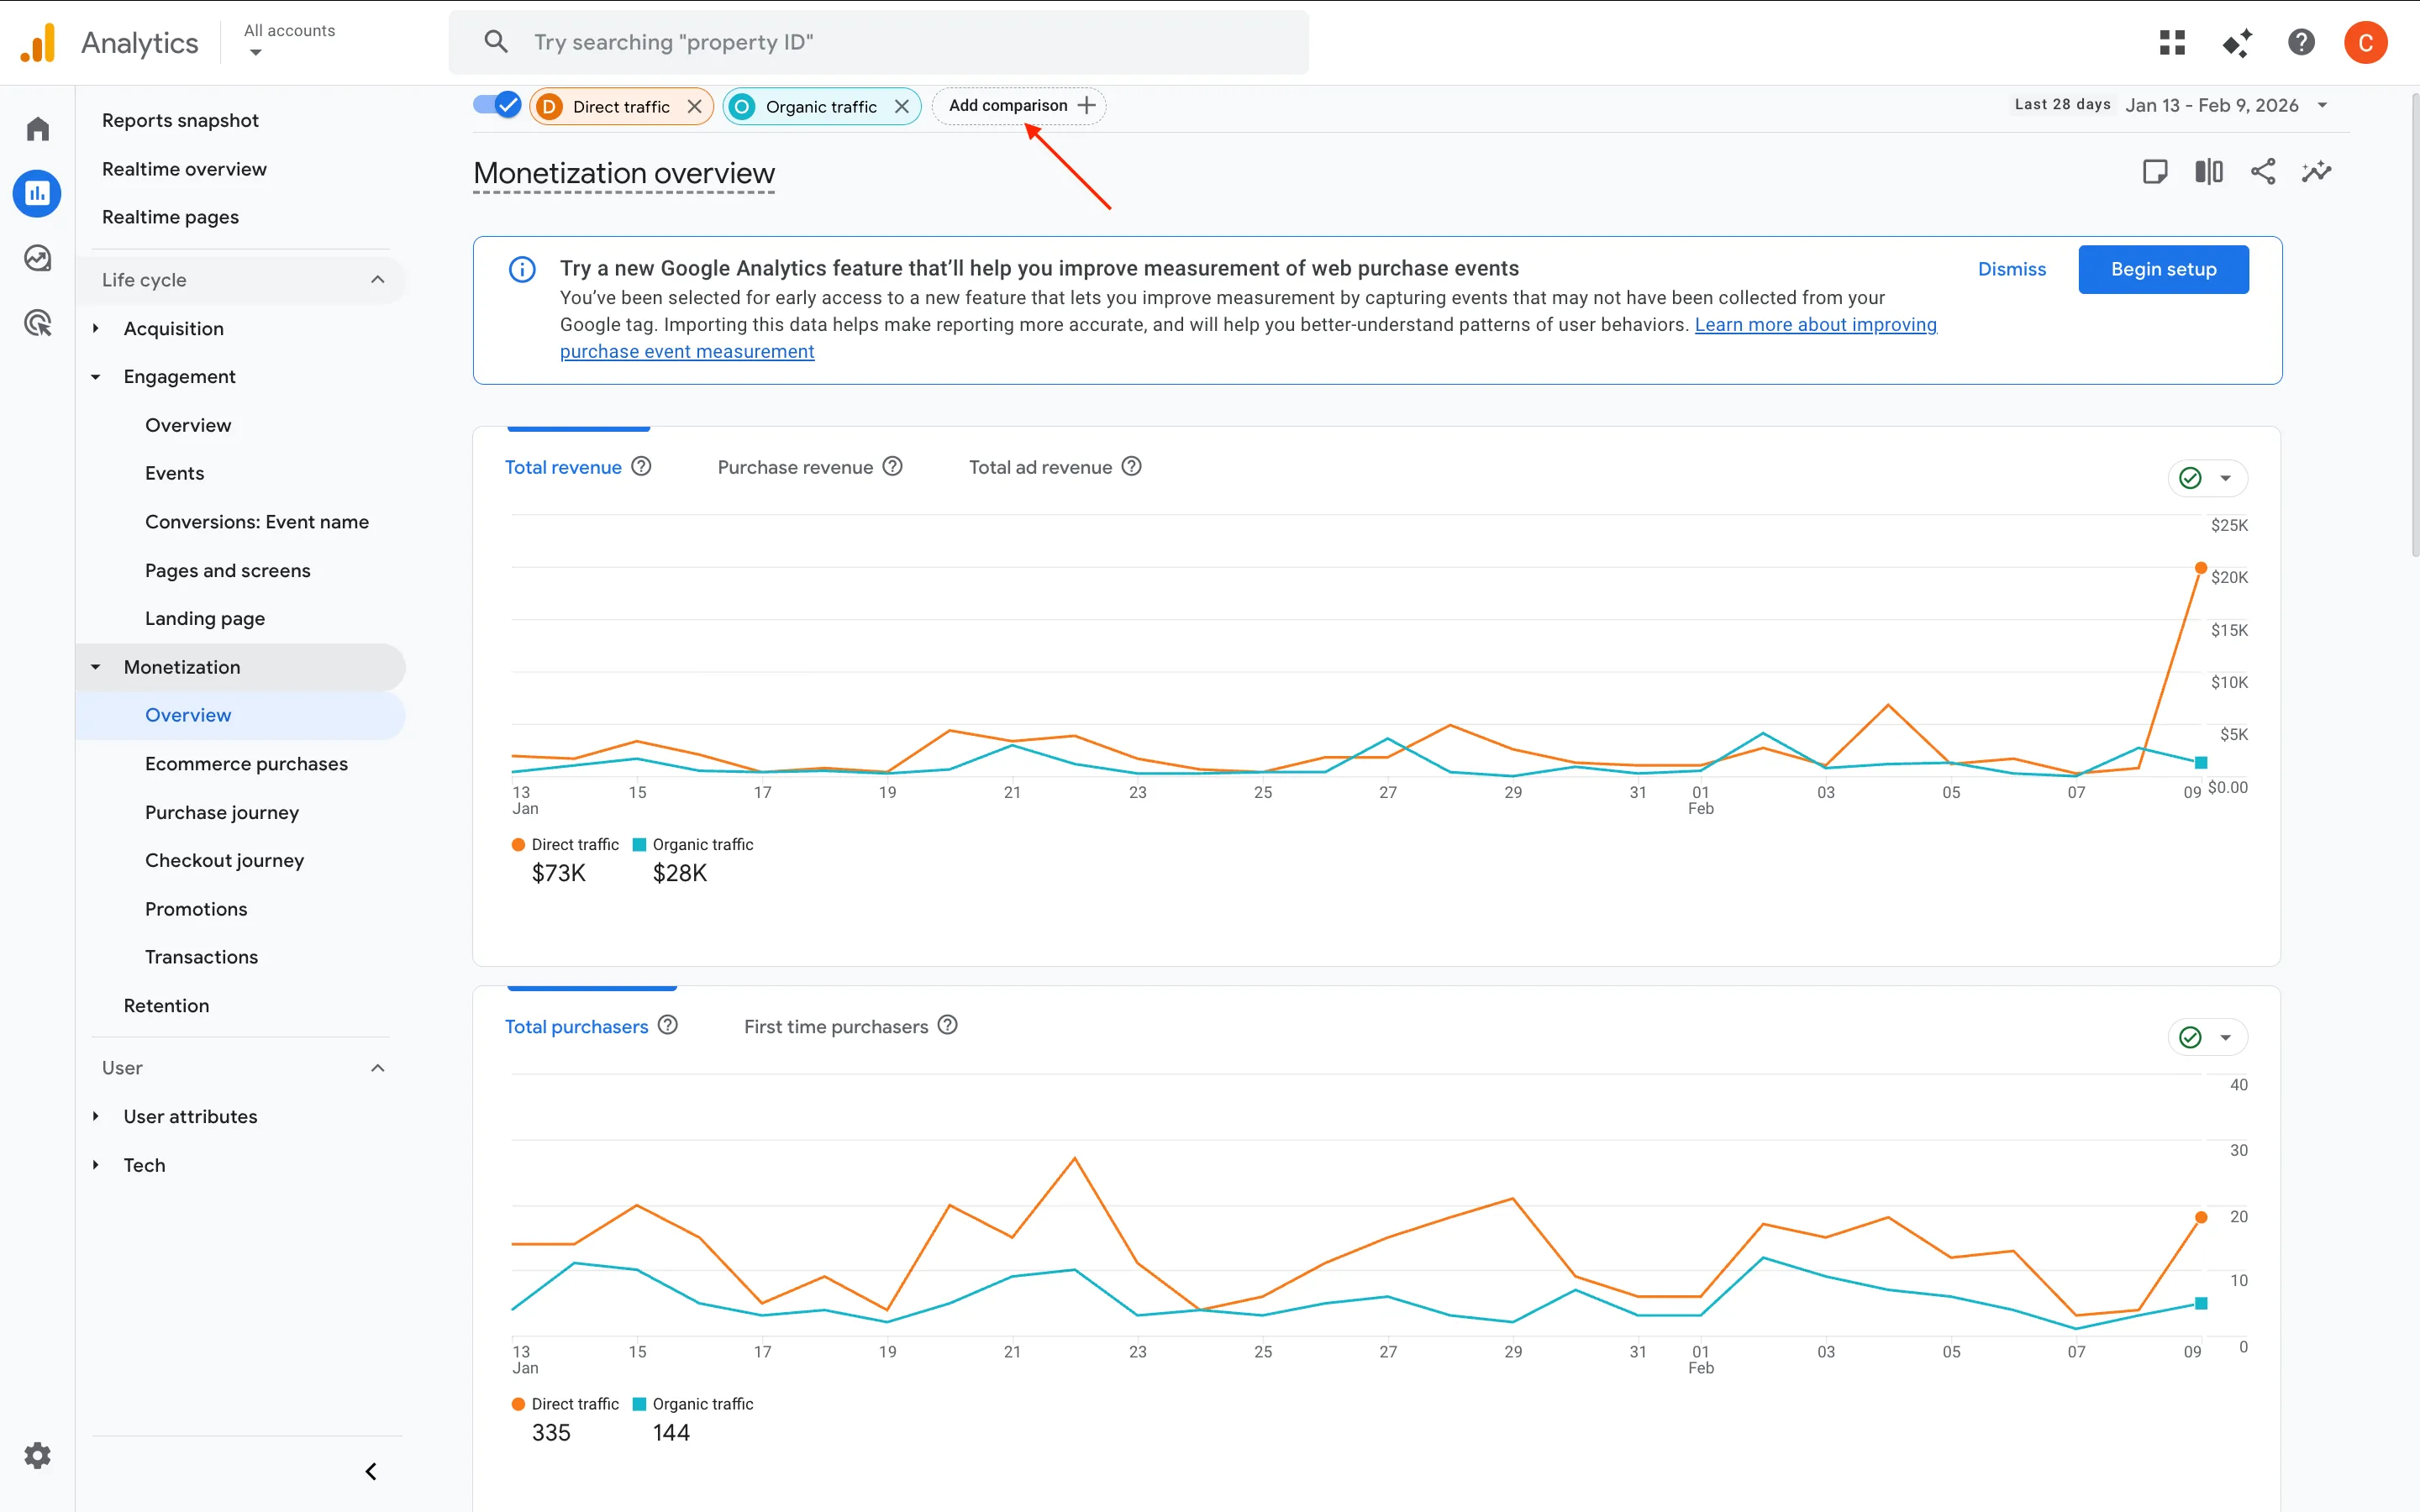Viewport: 2420px width, 1512px height.
Task: Disable the comparisons toggle switch
Action: (x=496, y=104)
